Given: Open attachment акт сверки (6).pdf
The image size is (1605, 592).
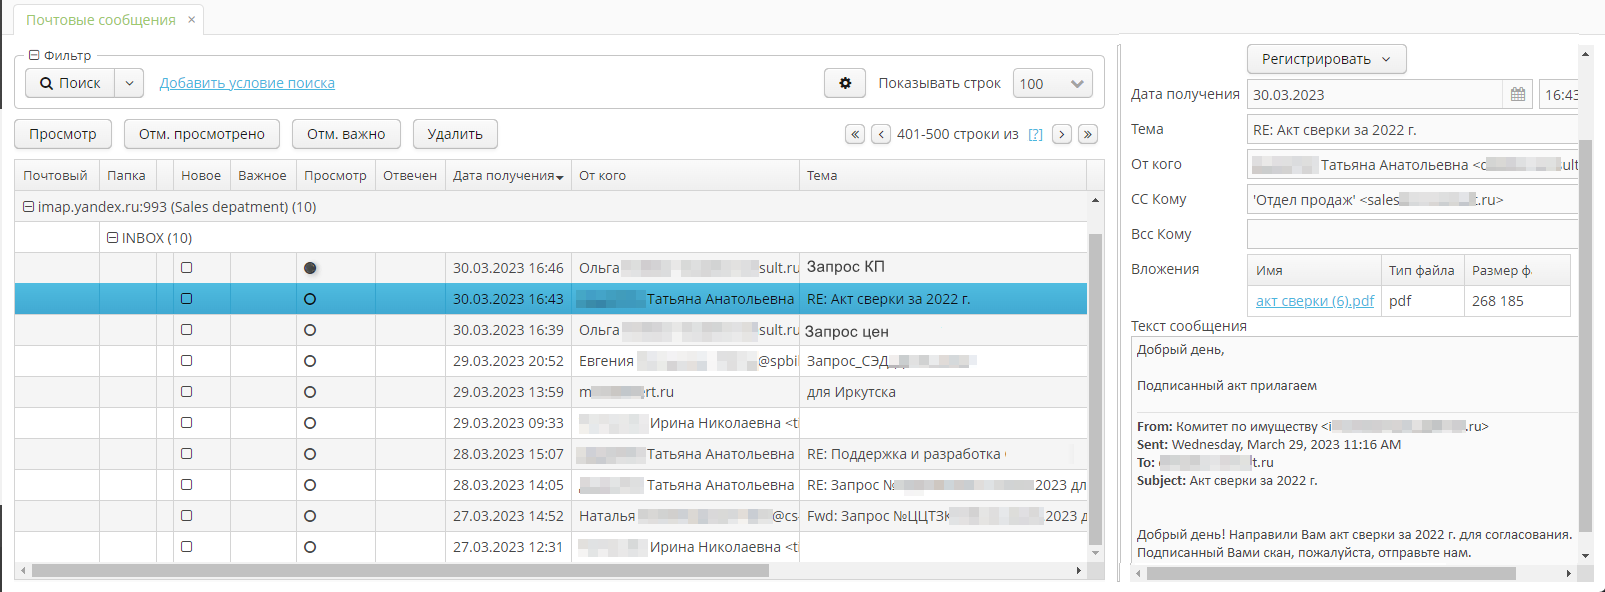Looking at the screenshot, I should 1314,301.
